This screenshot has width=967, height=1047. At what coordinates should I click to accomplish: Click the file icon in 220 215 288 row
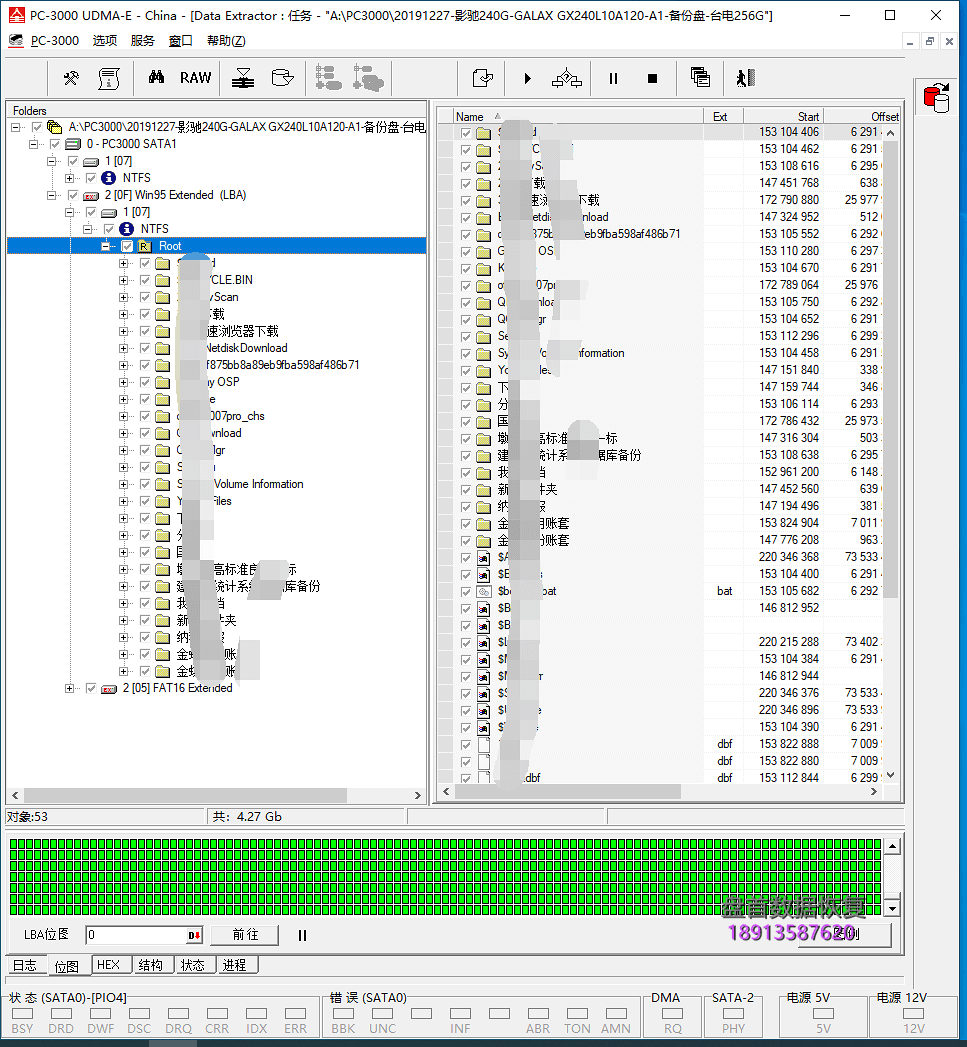484,642
